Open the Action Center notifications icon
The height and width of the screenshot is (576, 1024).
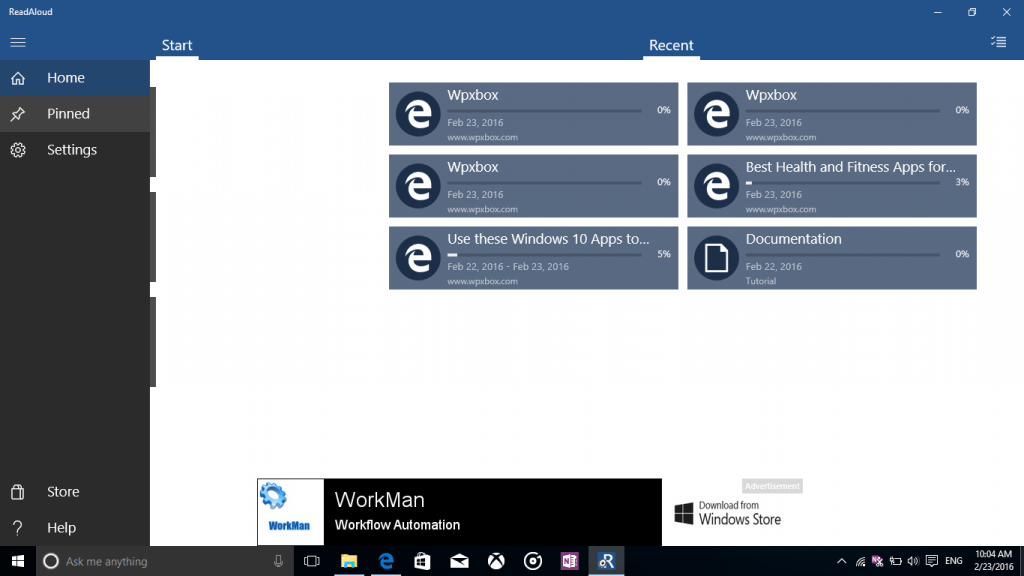[x=932, y=561]
